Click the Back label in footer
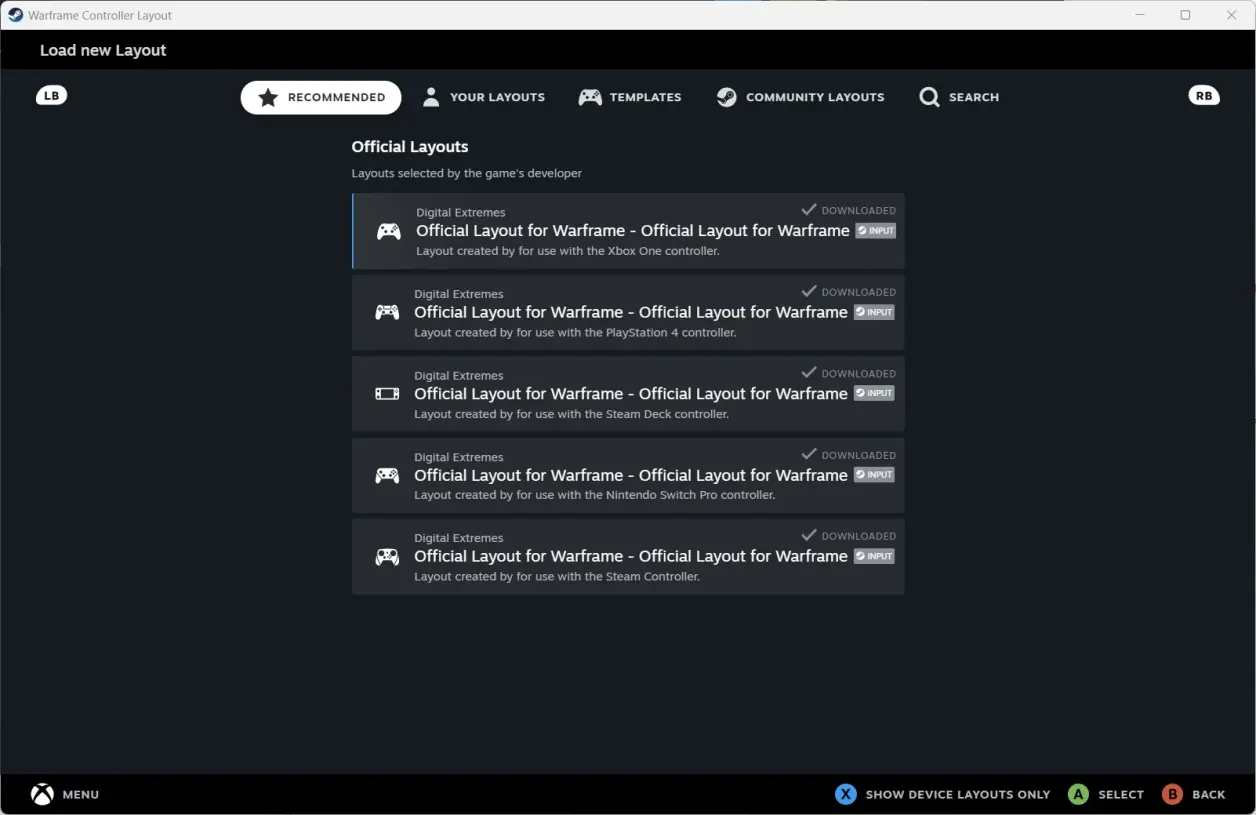The height and width of the screenshot is (815, 1256). tap(1209, 795)
